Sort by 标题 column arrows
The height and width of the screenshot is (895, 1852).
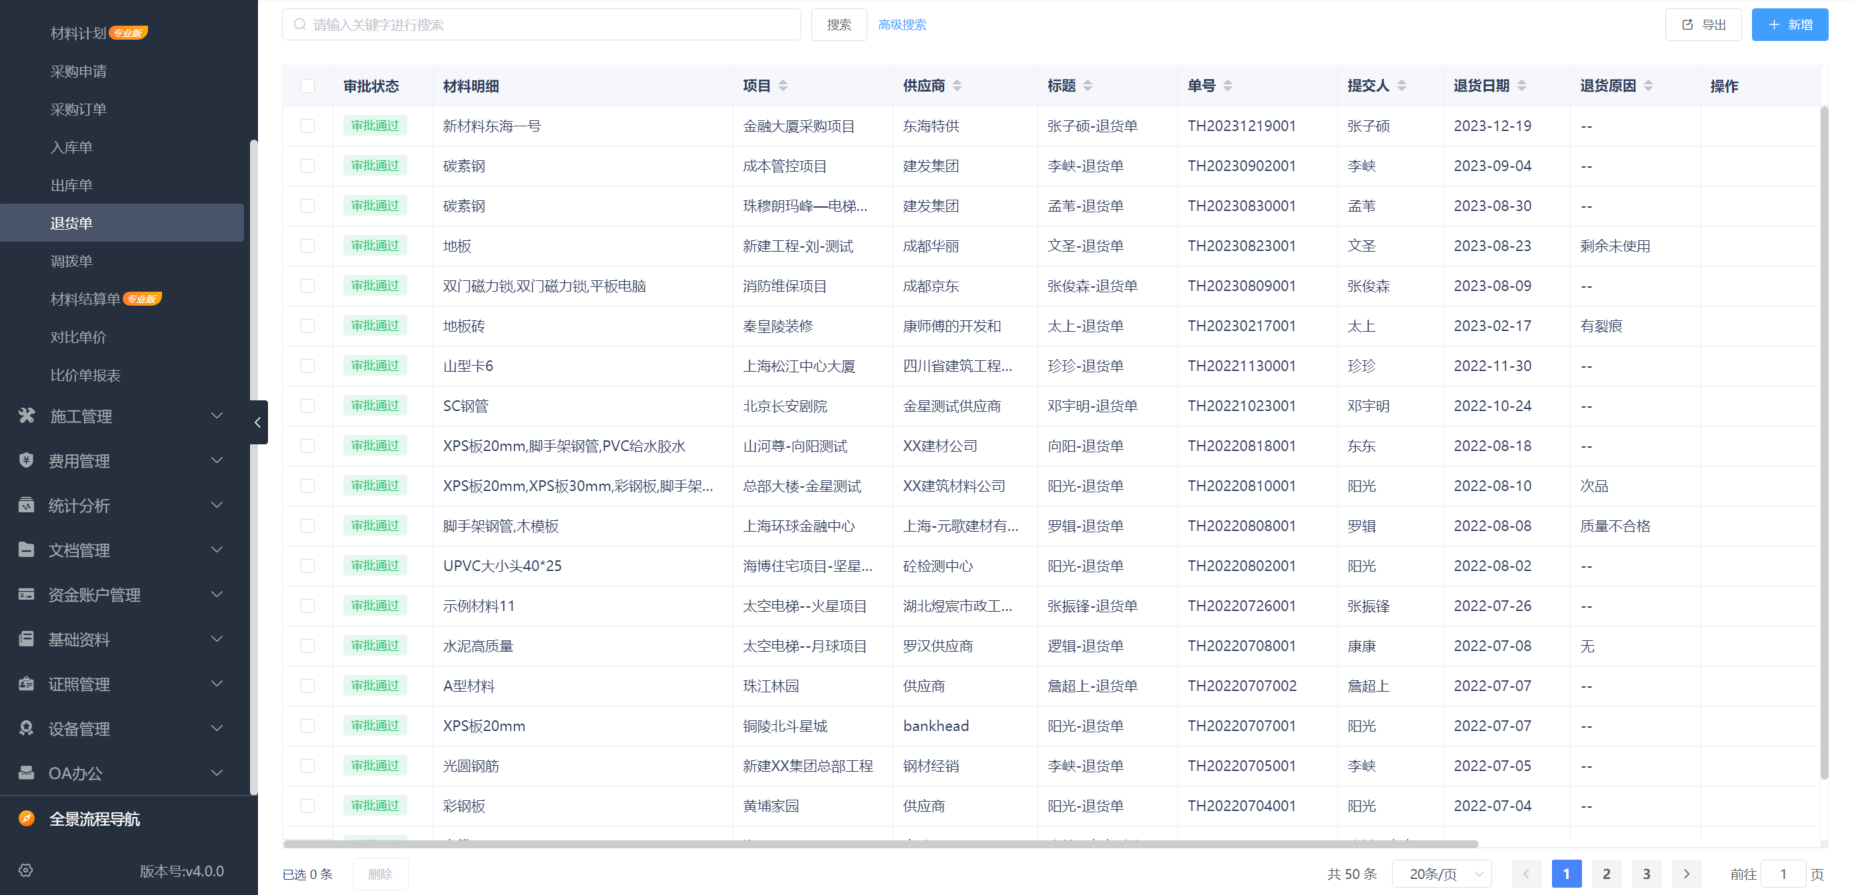coord(1088,86)
